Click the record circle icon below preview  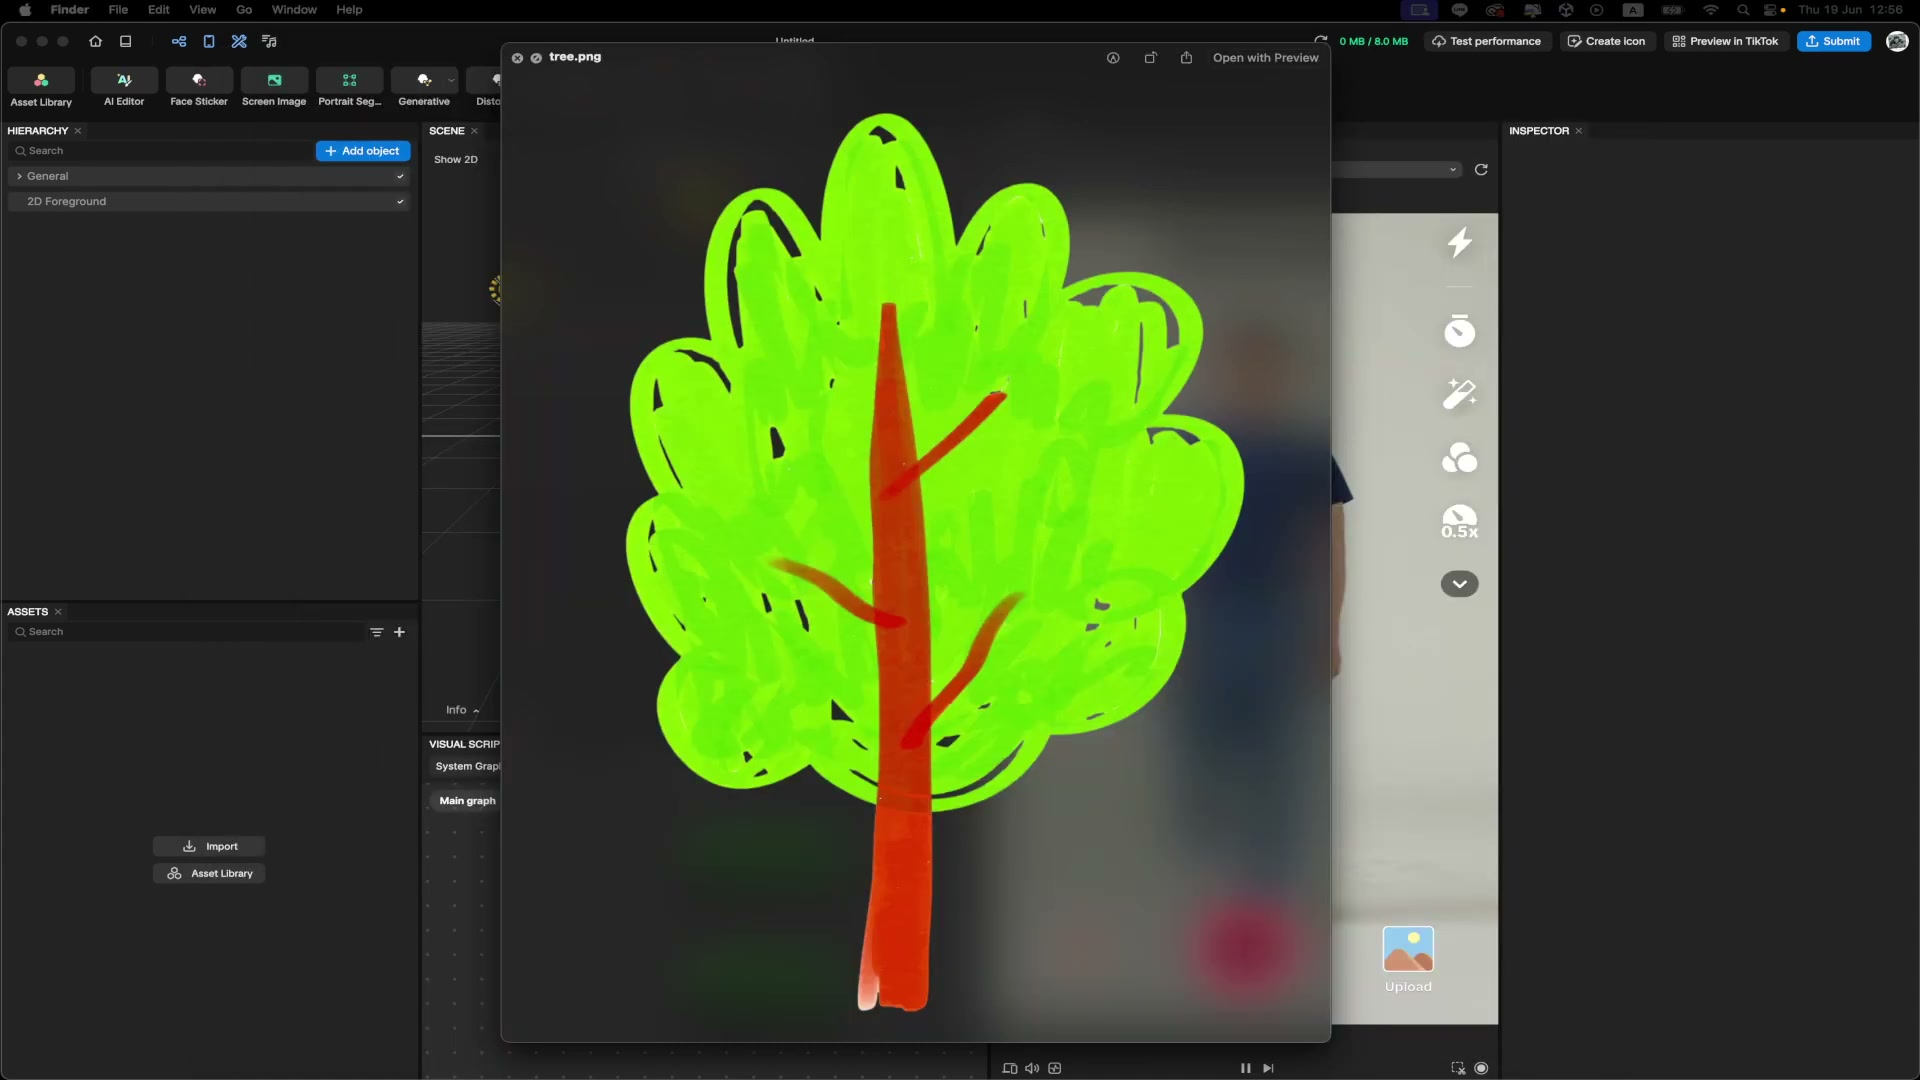pos(1481,1069)
